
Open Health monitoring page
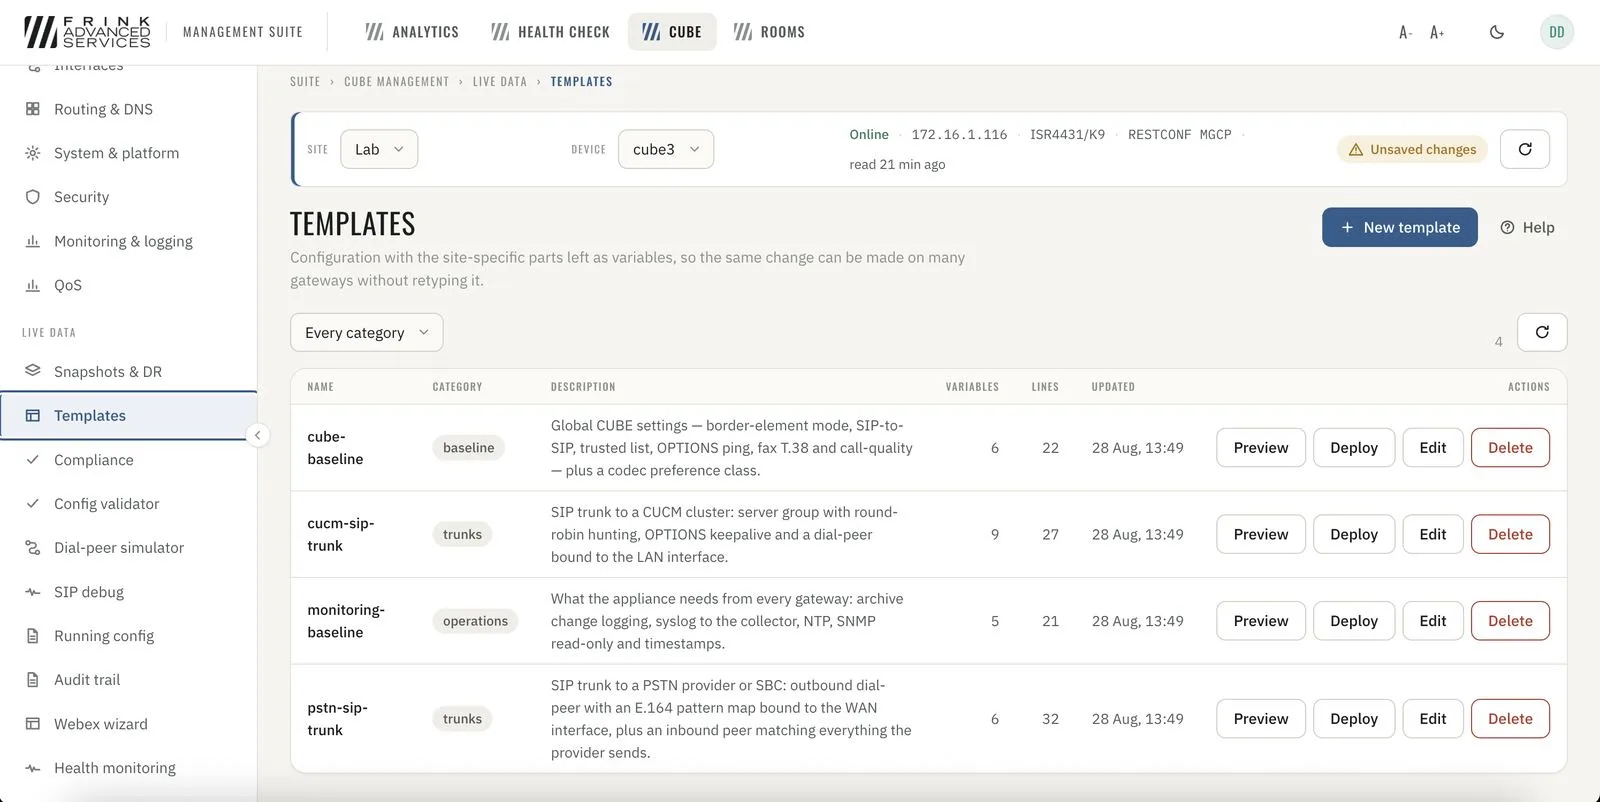[128, 768]
